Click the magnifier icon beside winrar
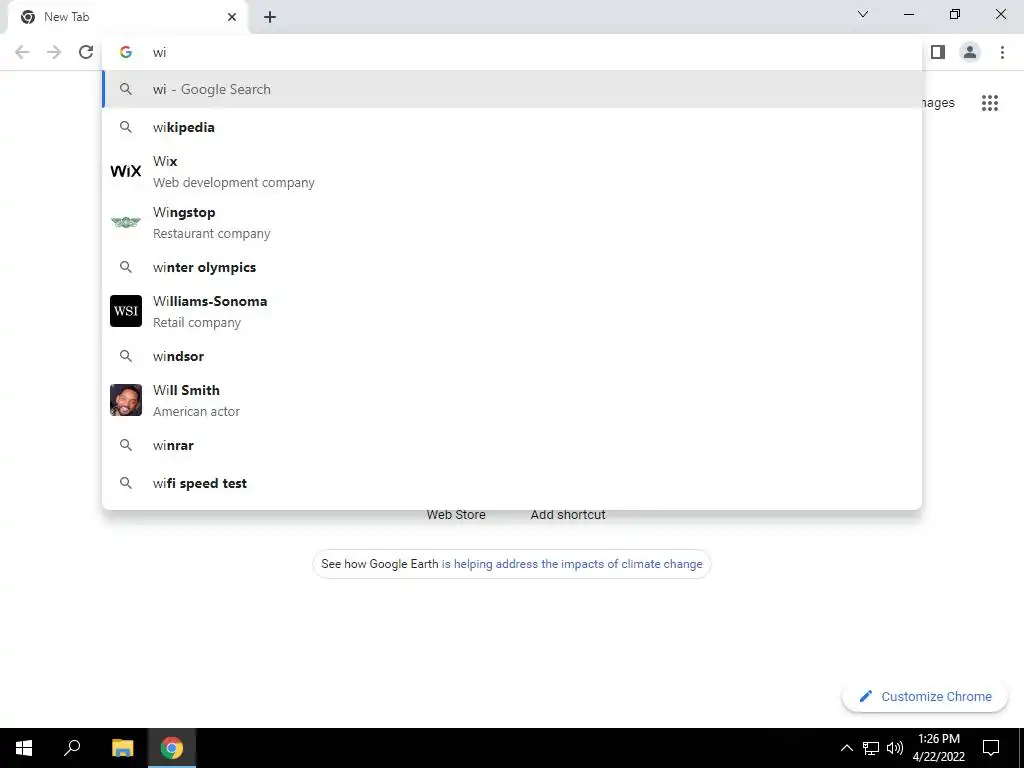Screen dimensions: 1024x768 [126, 445]
